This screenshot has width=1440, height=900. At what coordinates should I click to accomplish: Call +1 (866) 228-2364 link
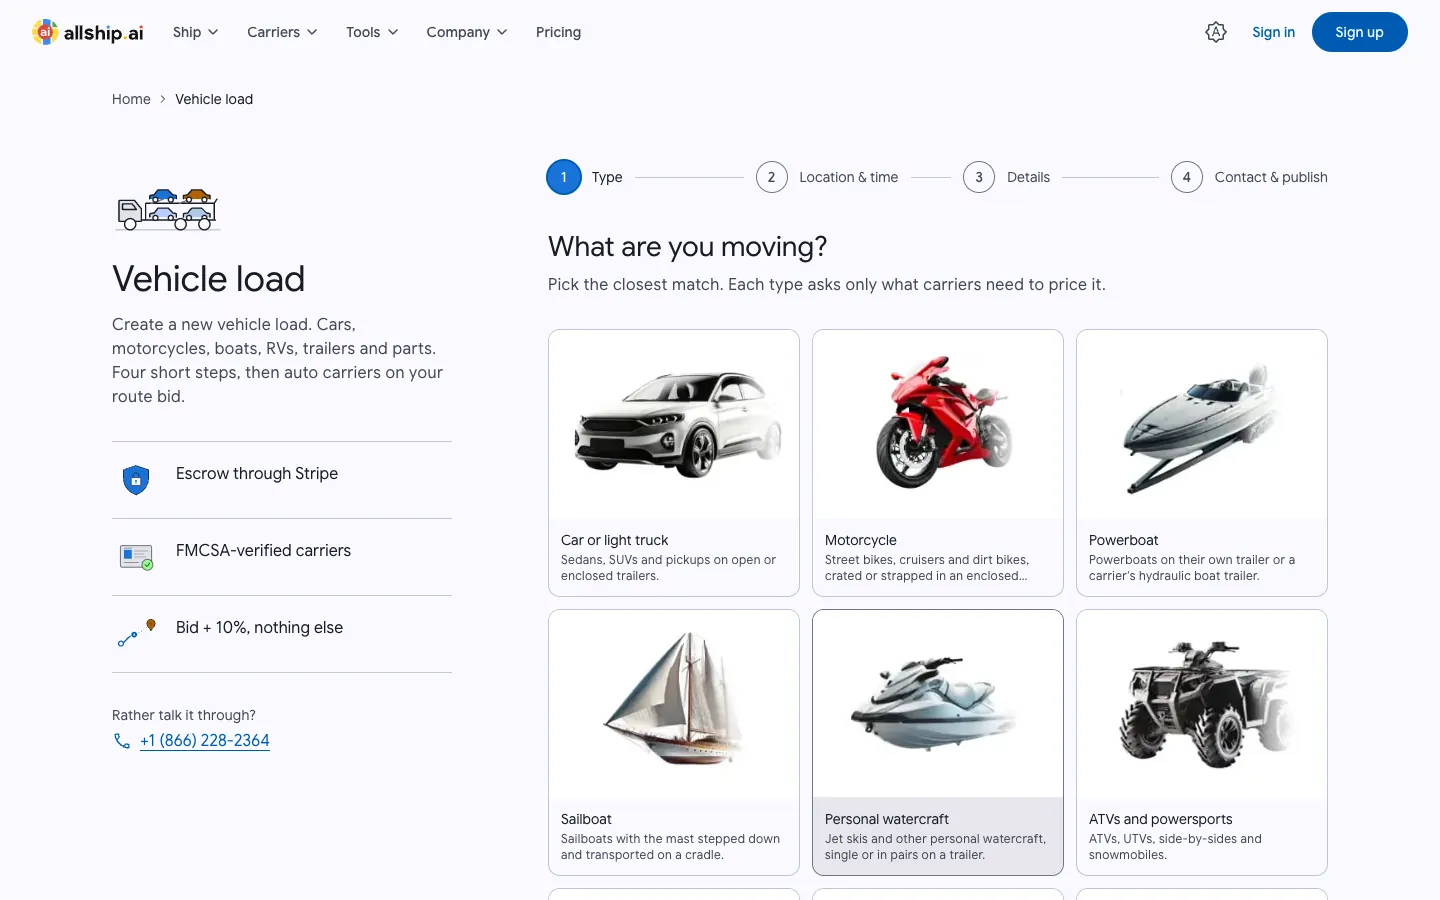click(205, 741)
